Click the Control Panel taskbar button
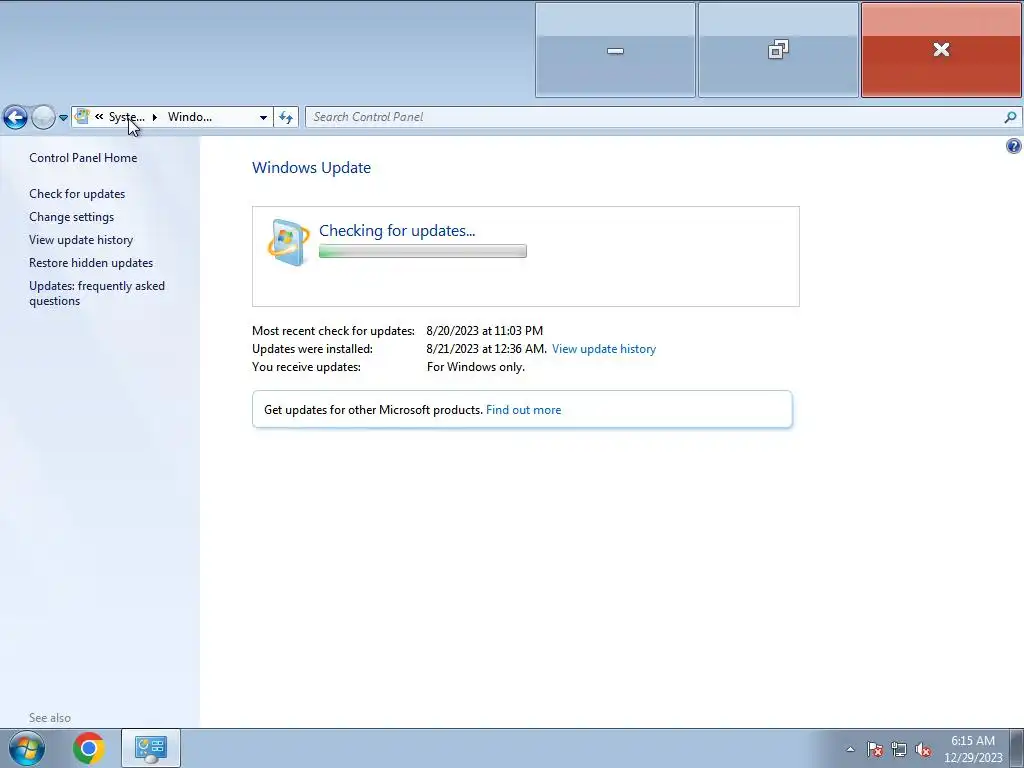1024x768 pixels. click(x=151, y=748)
